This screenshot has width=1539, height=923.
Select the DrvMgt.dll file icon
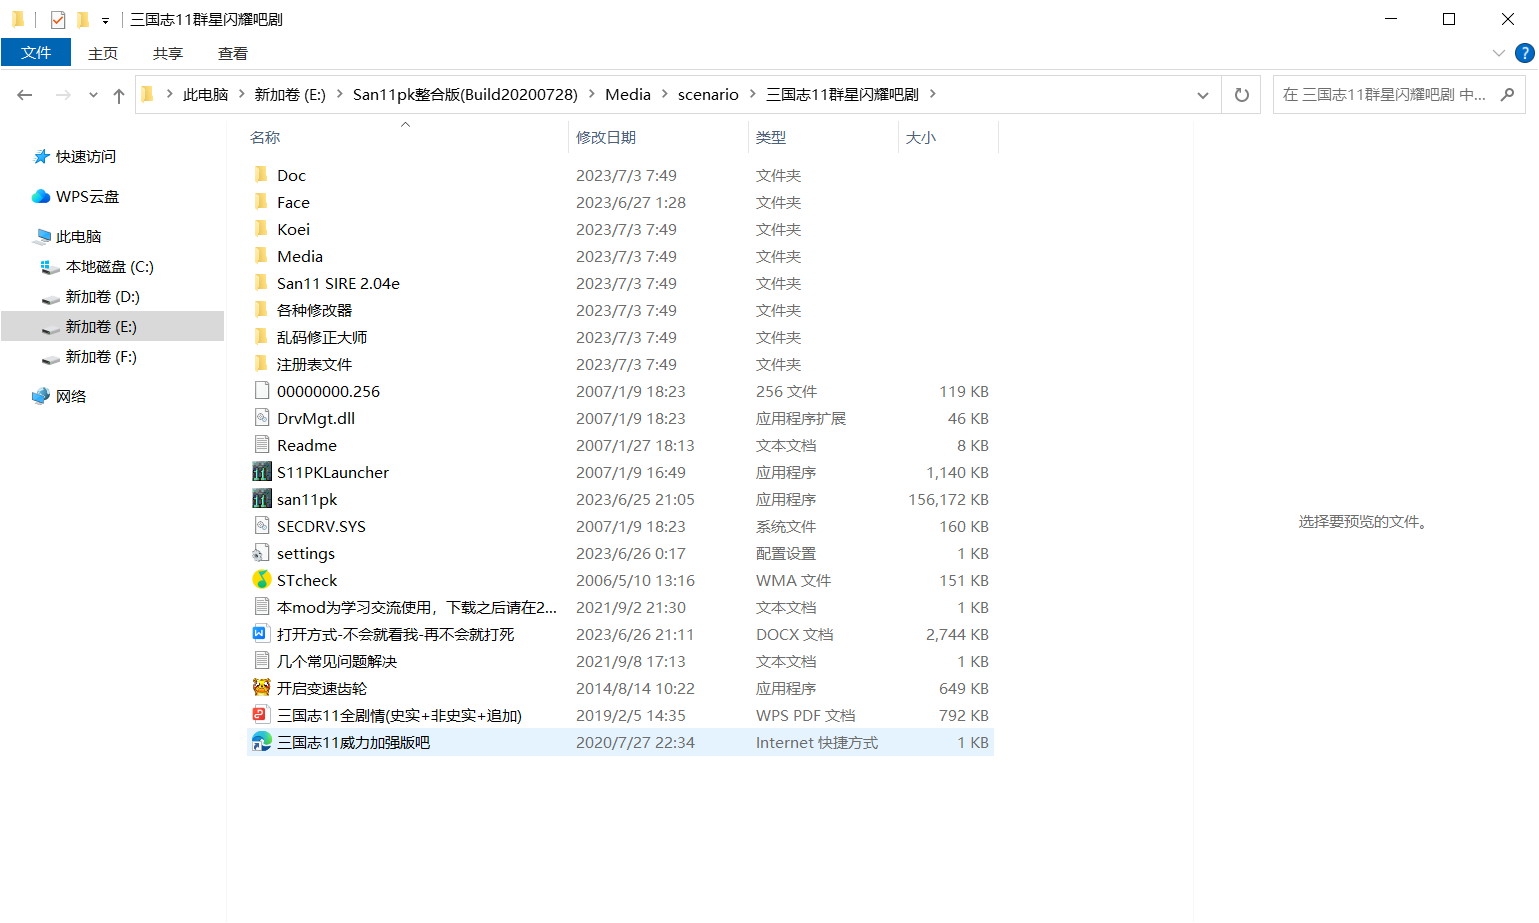click(262, 418)
